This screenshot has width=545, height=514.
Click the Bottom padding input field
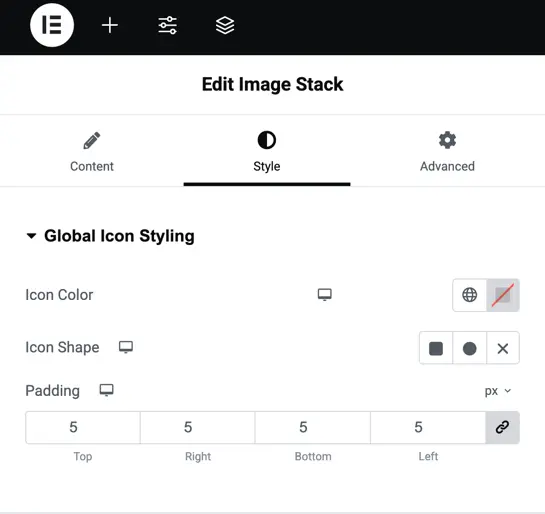(x=313, y=427)
